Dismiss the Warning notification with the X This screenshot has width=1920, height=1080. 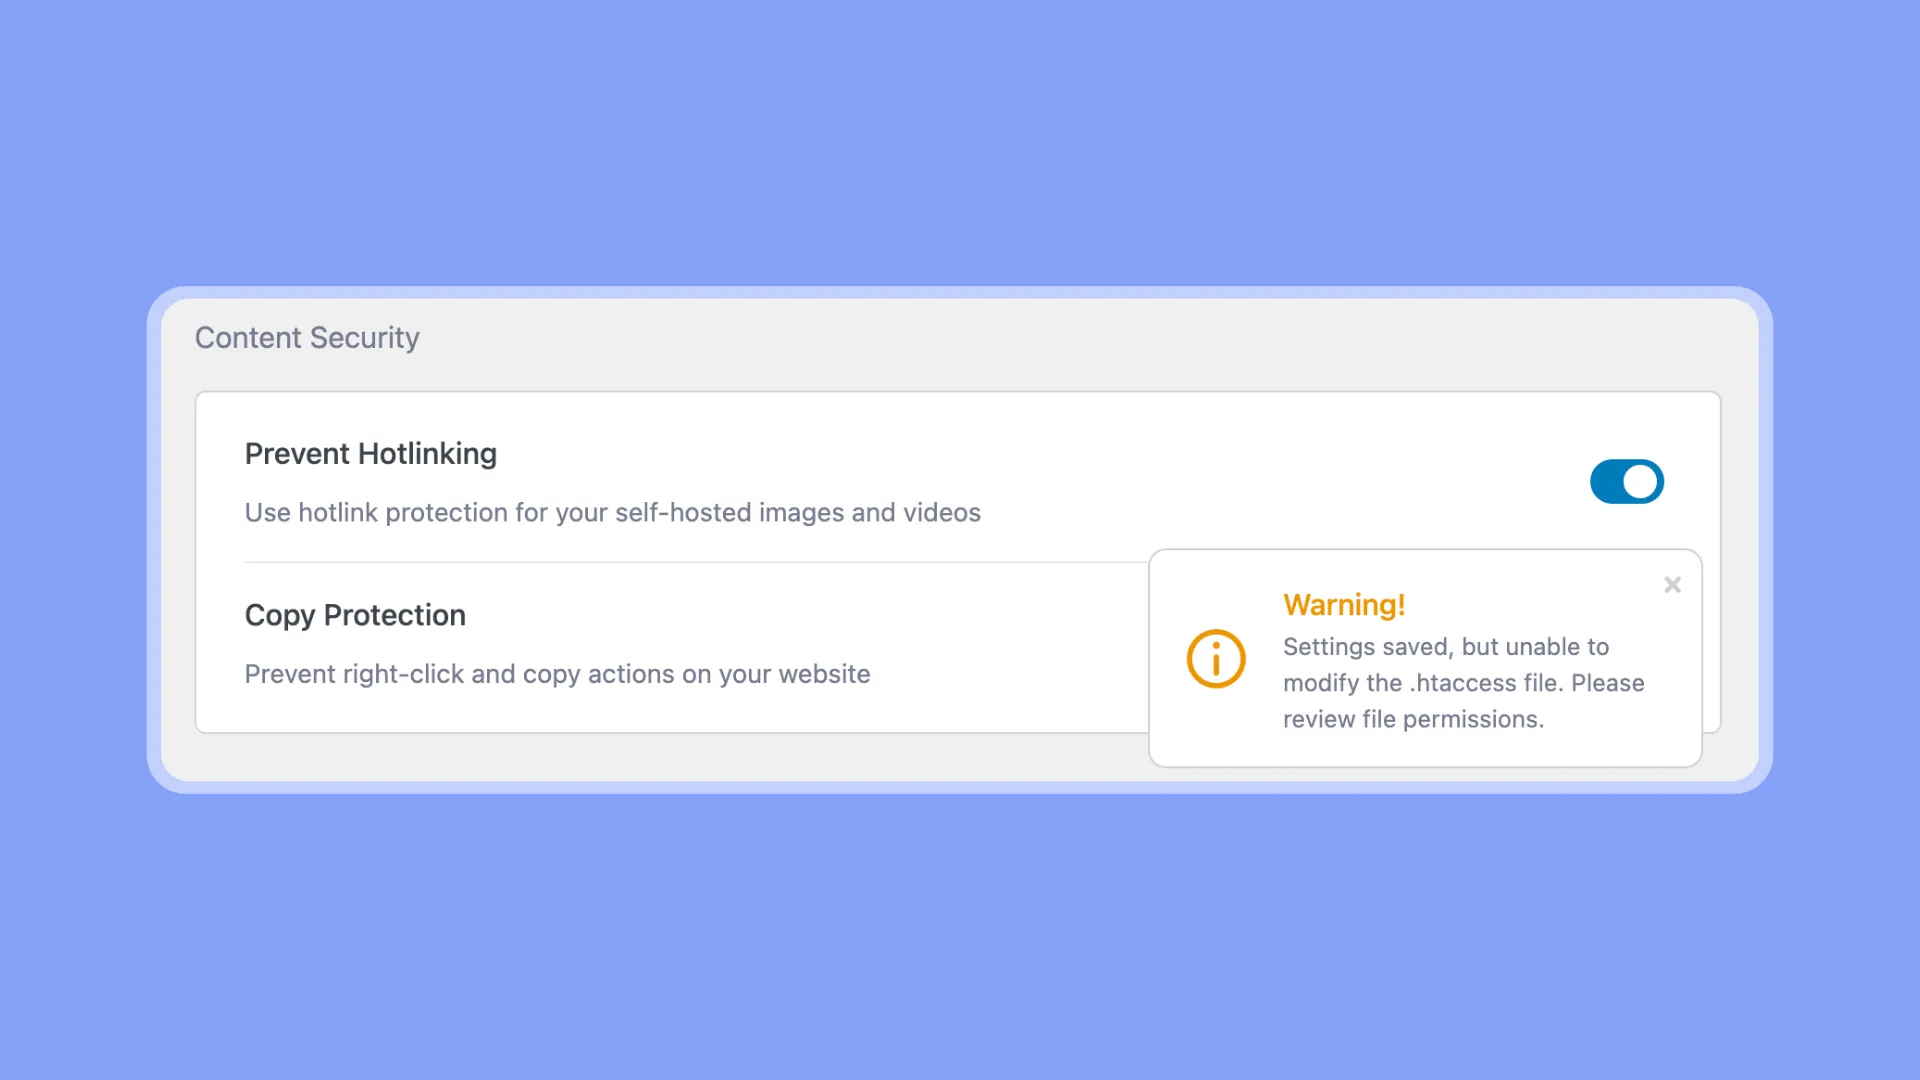tap(1672, 585)
